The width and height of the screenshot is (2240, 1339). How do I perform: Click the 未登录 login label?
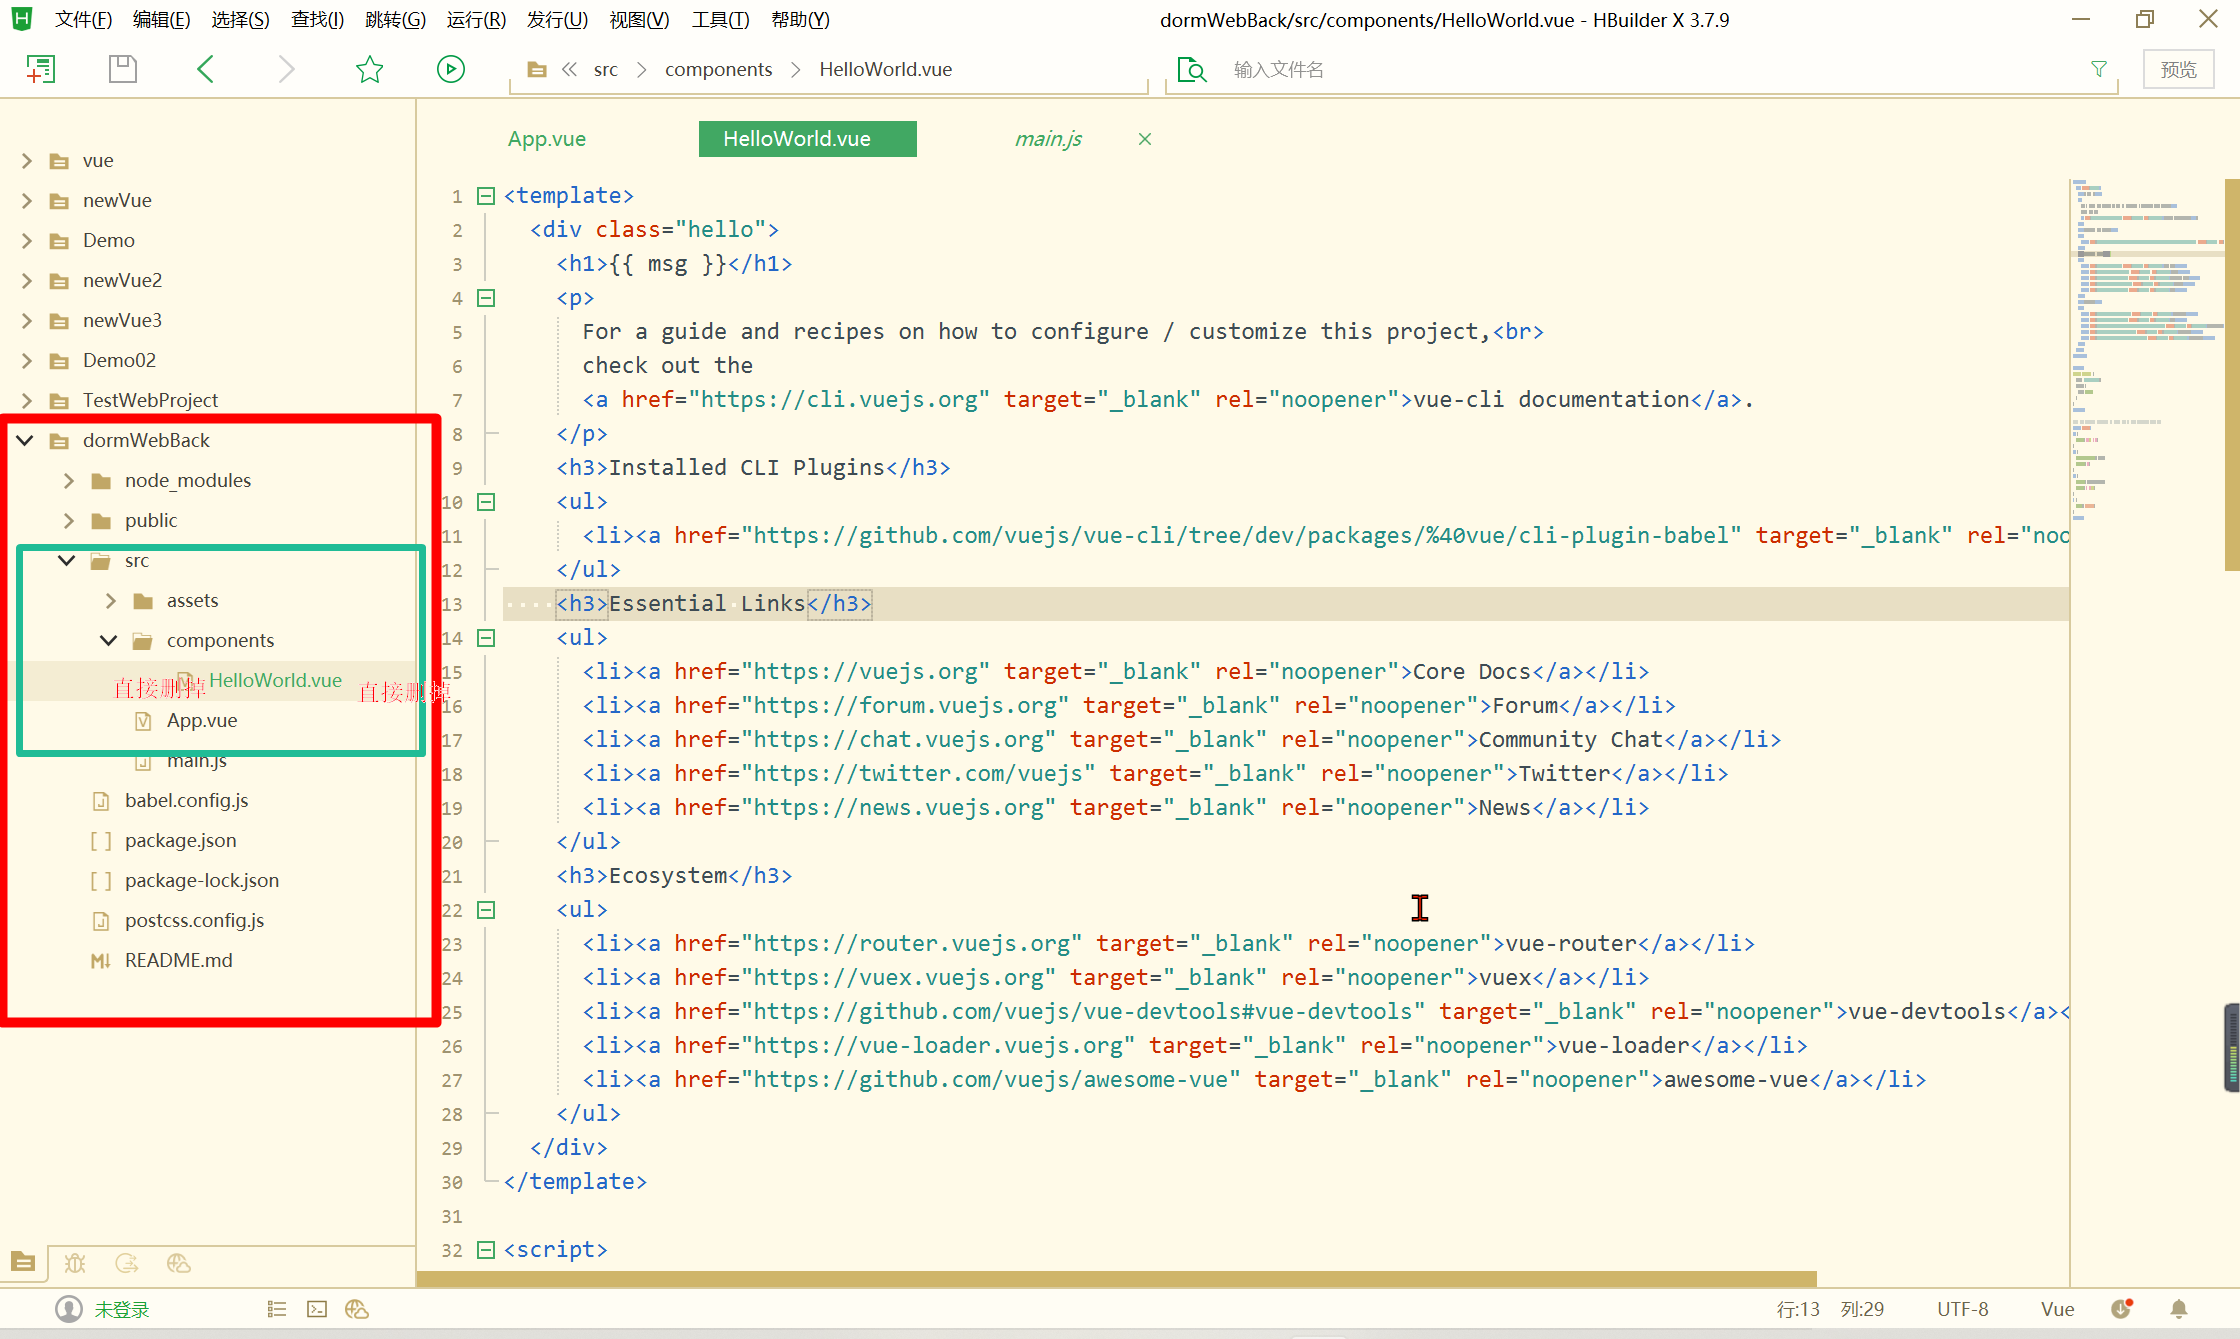click(x=122, y=1309)
